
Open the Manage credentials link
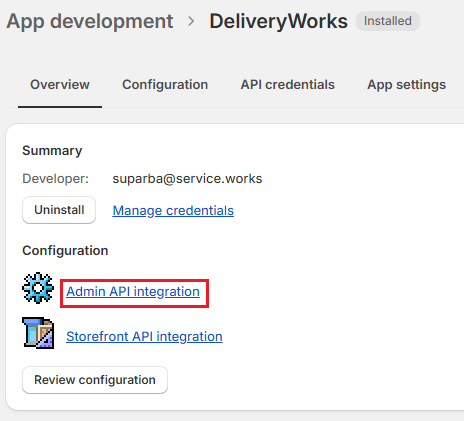[173, 211]
